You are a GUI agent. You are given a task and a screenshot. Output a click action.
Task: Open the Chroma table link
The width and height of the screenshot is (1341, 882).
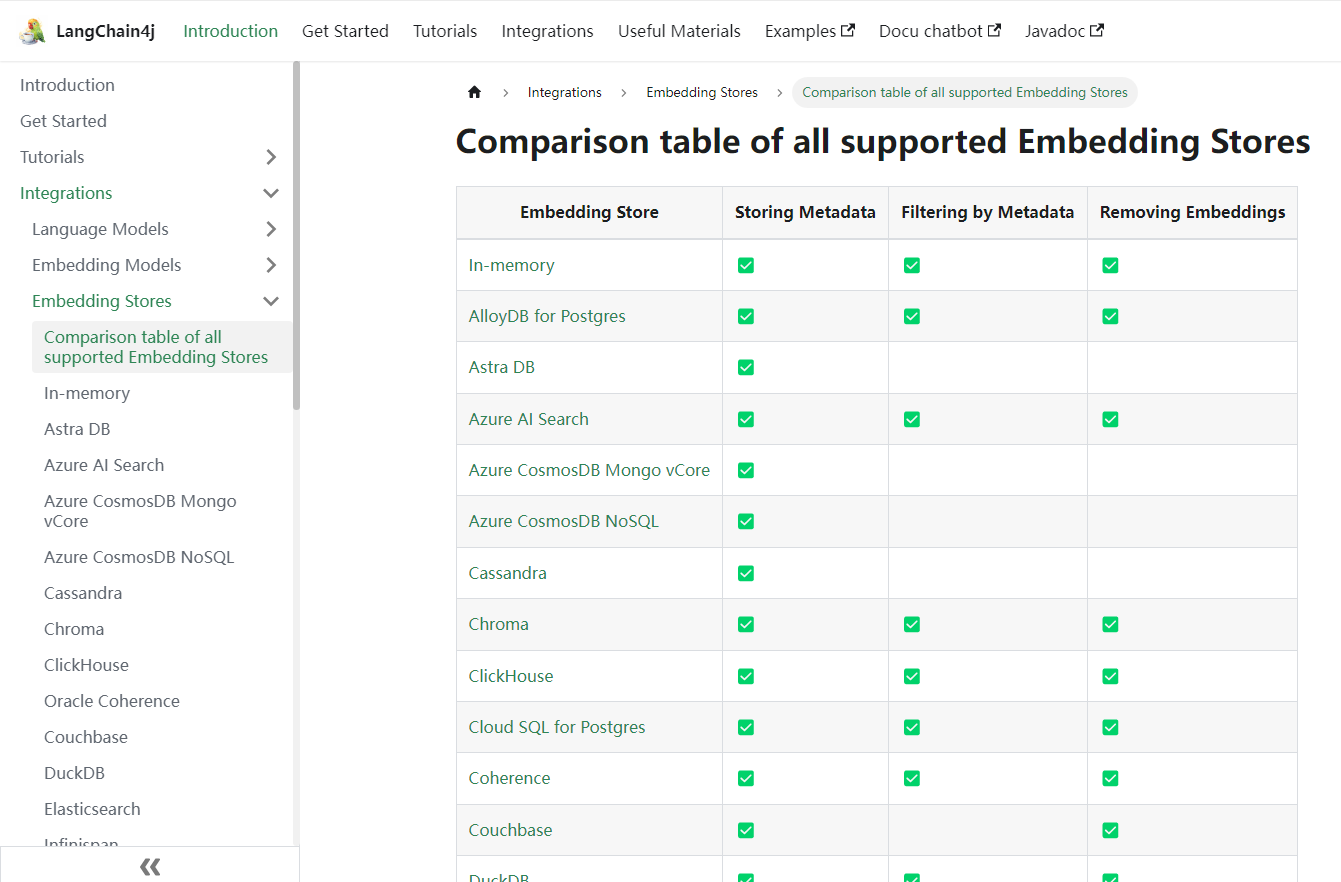coord(498,624)
